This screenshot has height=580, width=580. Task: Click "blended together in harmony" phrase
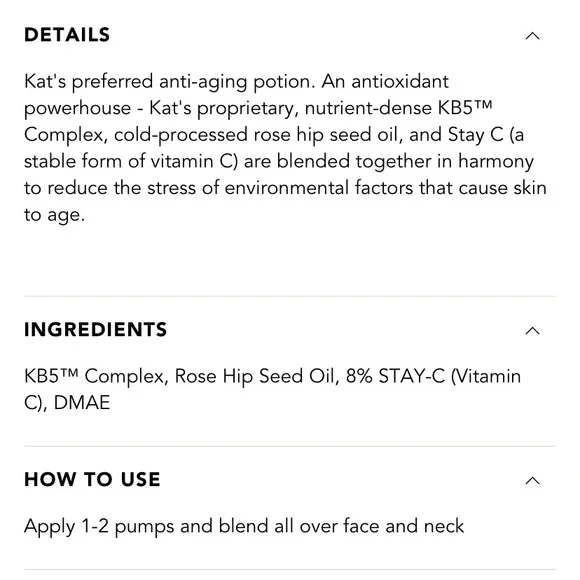[405, 162]
